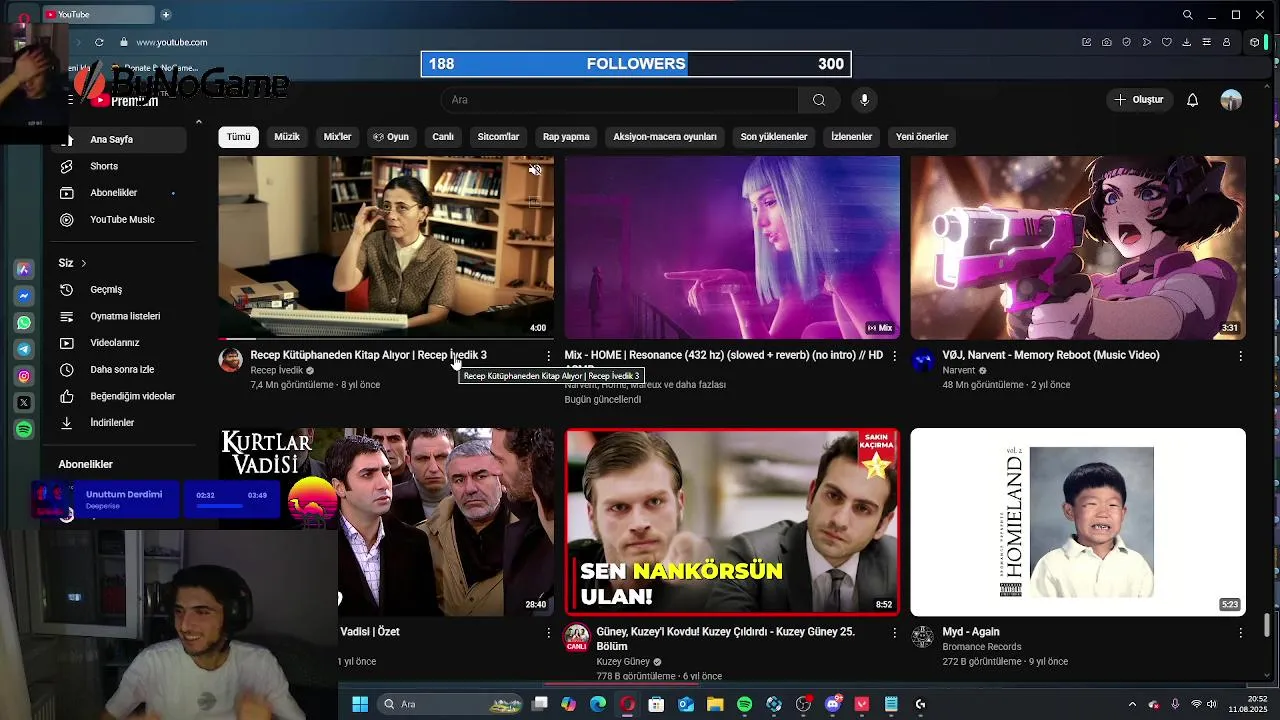Viewport: 1280px width, 720px height.
Task: Open Opera downloads icon
Action: [1186, 42]
